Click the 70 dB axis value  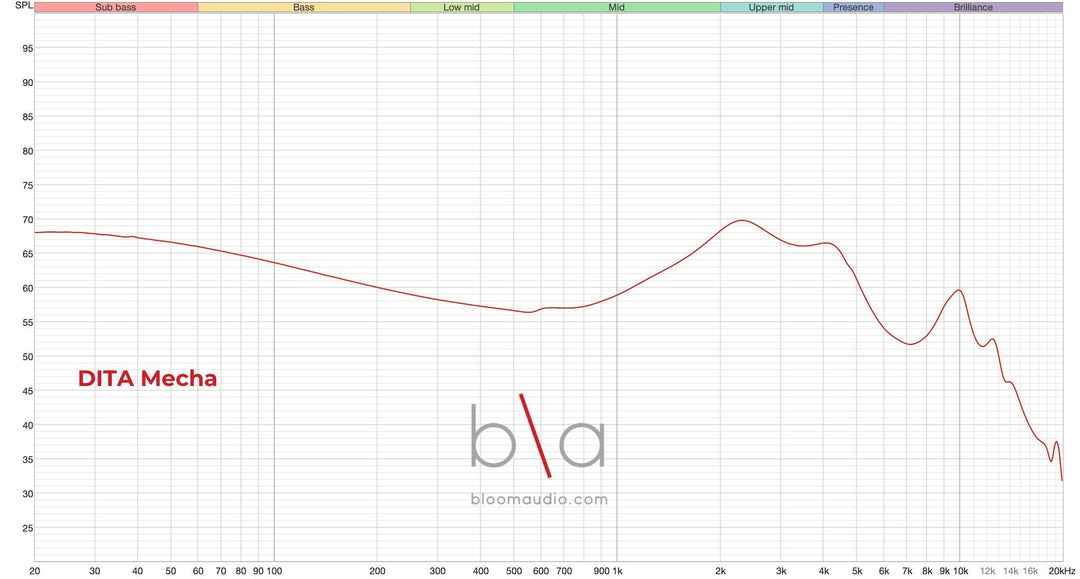click(x=28, y=220)
